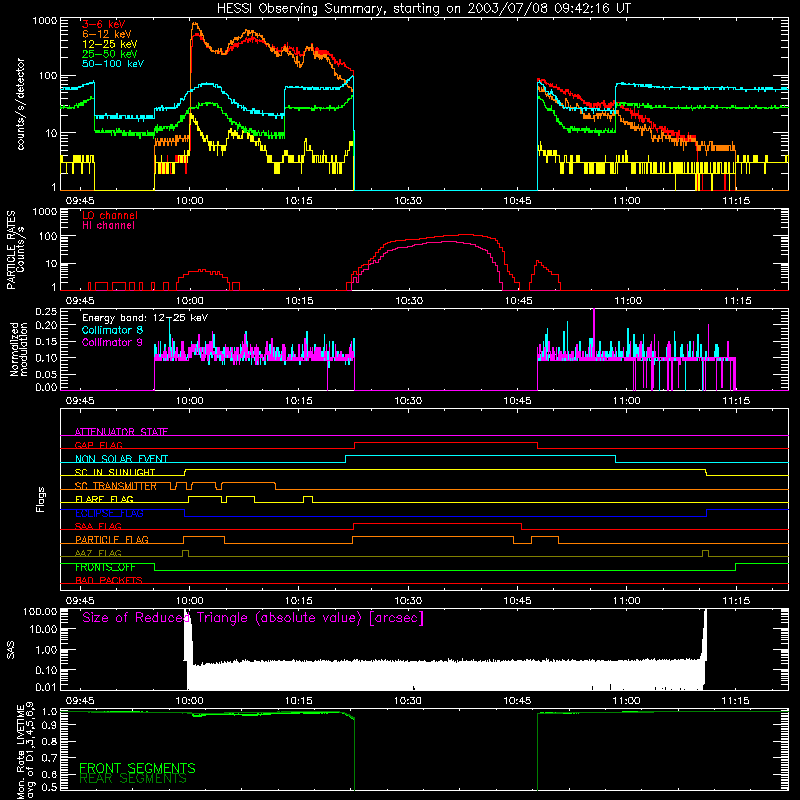This screenshot has width=800, height=800.
Task: Click the 1000 tick label of the count-rate axis
Action: [45, 21]
